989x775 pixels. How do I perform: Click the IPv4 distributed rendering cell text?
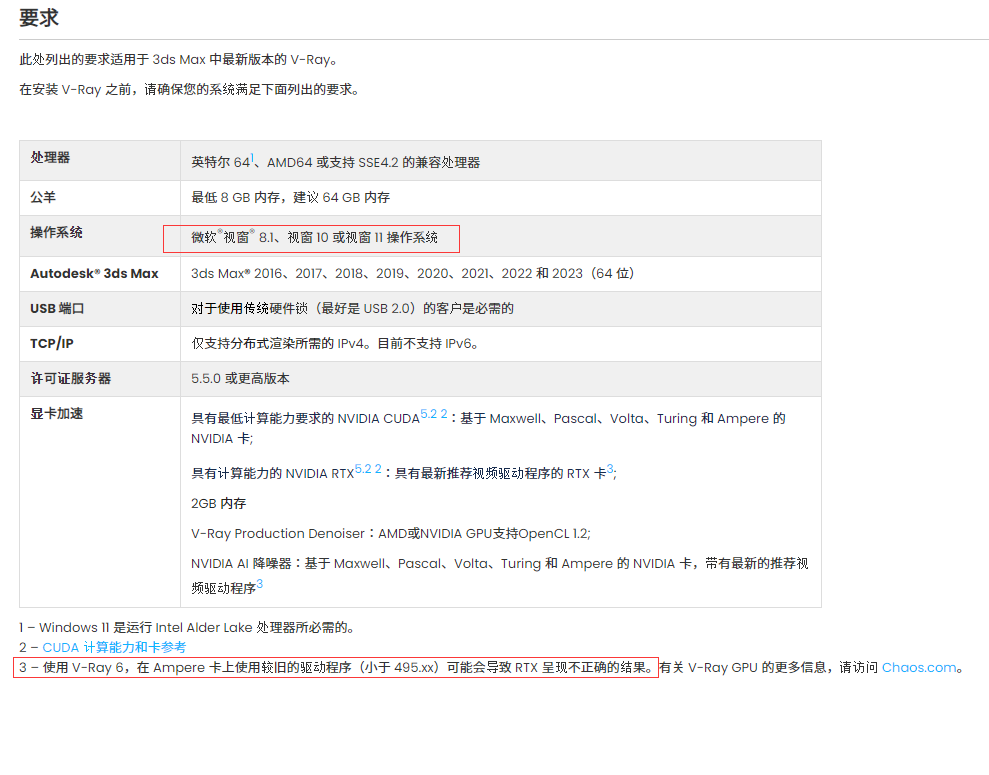[x=335, y=344]
